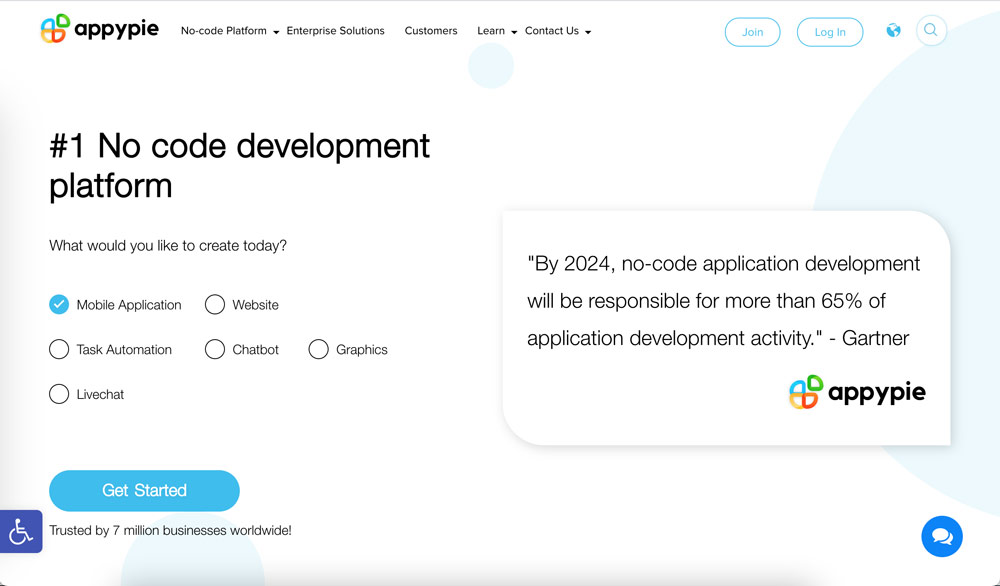Viewport: 1000px width, 586px height.
Task: Open the search magnifier icon
Action: coord(931,30)
